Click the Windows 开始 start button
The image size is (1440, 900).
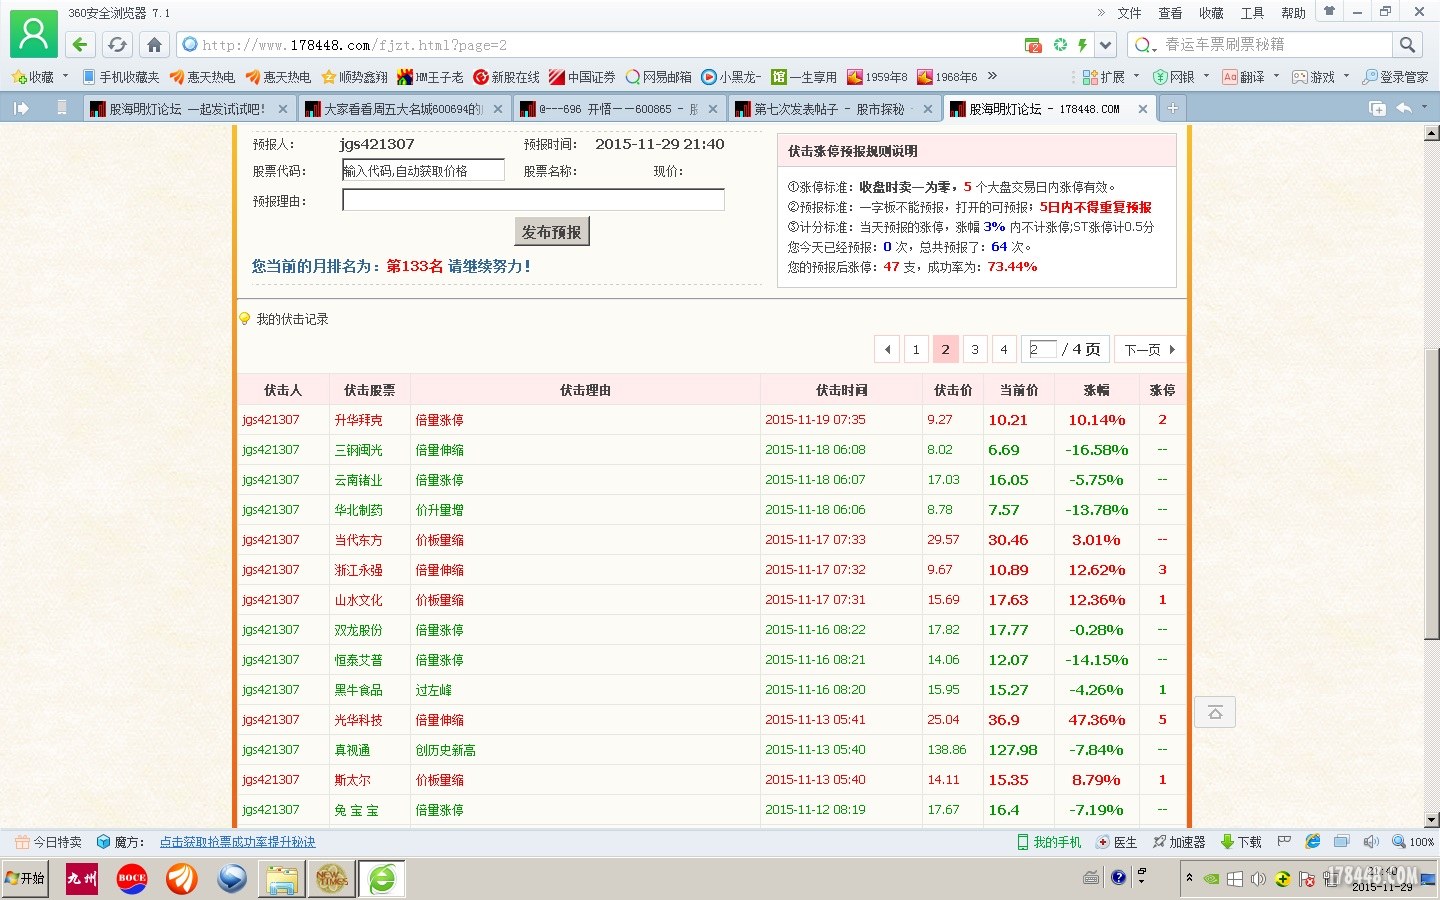pos(25,879)
